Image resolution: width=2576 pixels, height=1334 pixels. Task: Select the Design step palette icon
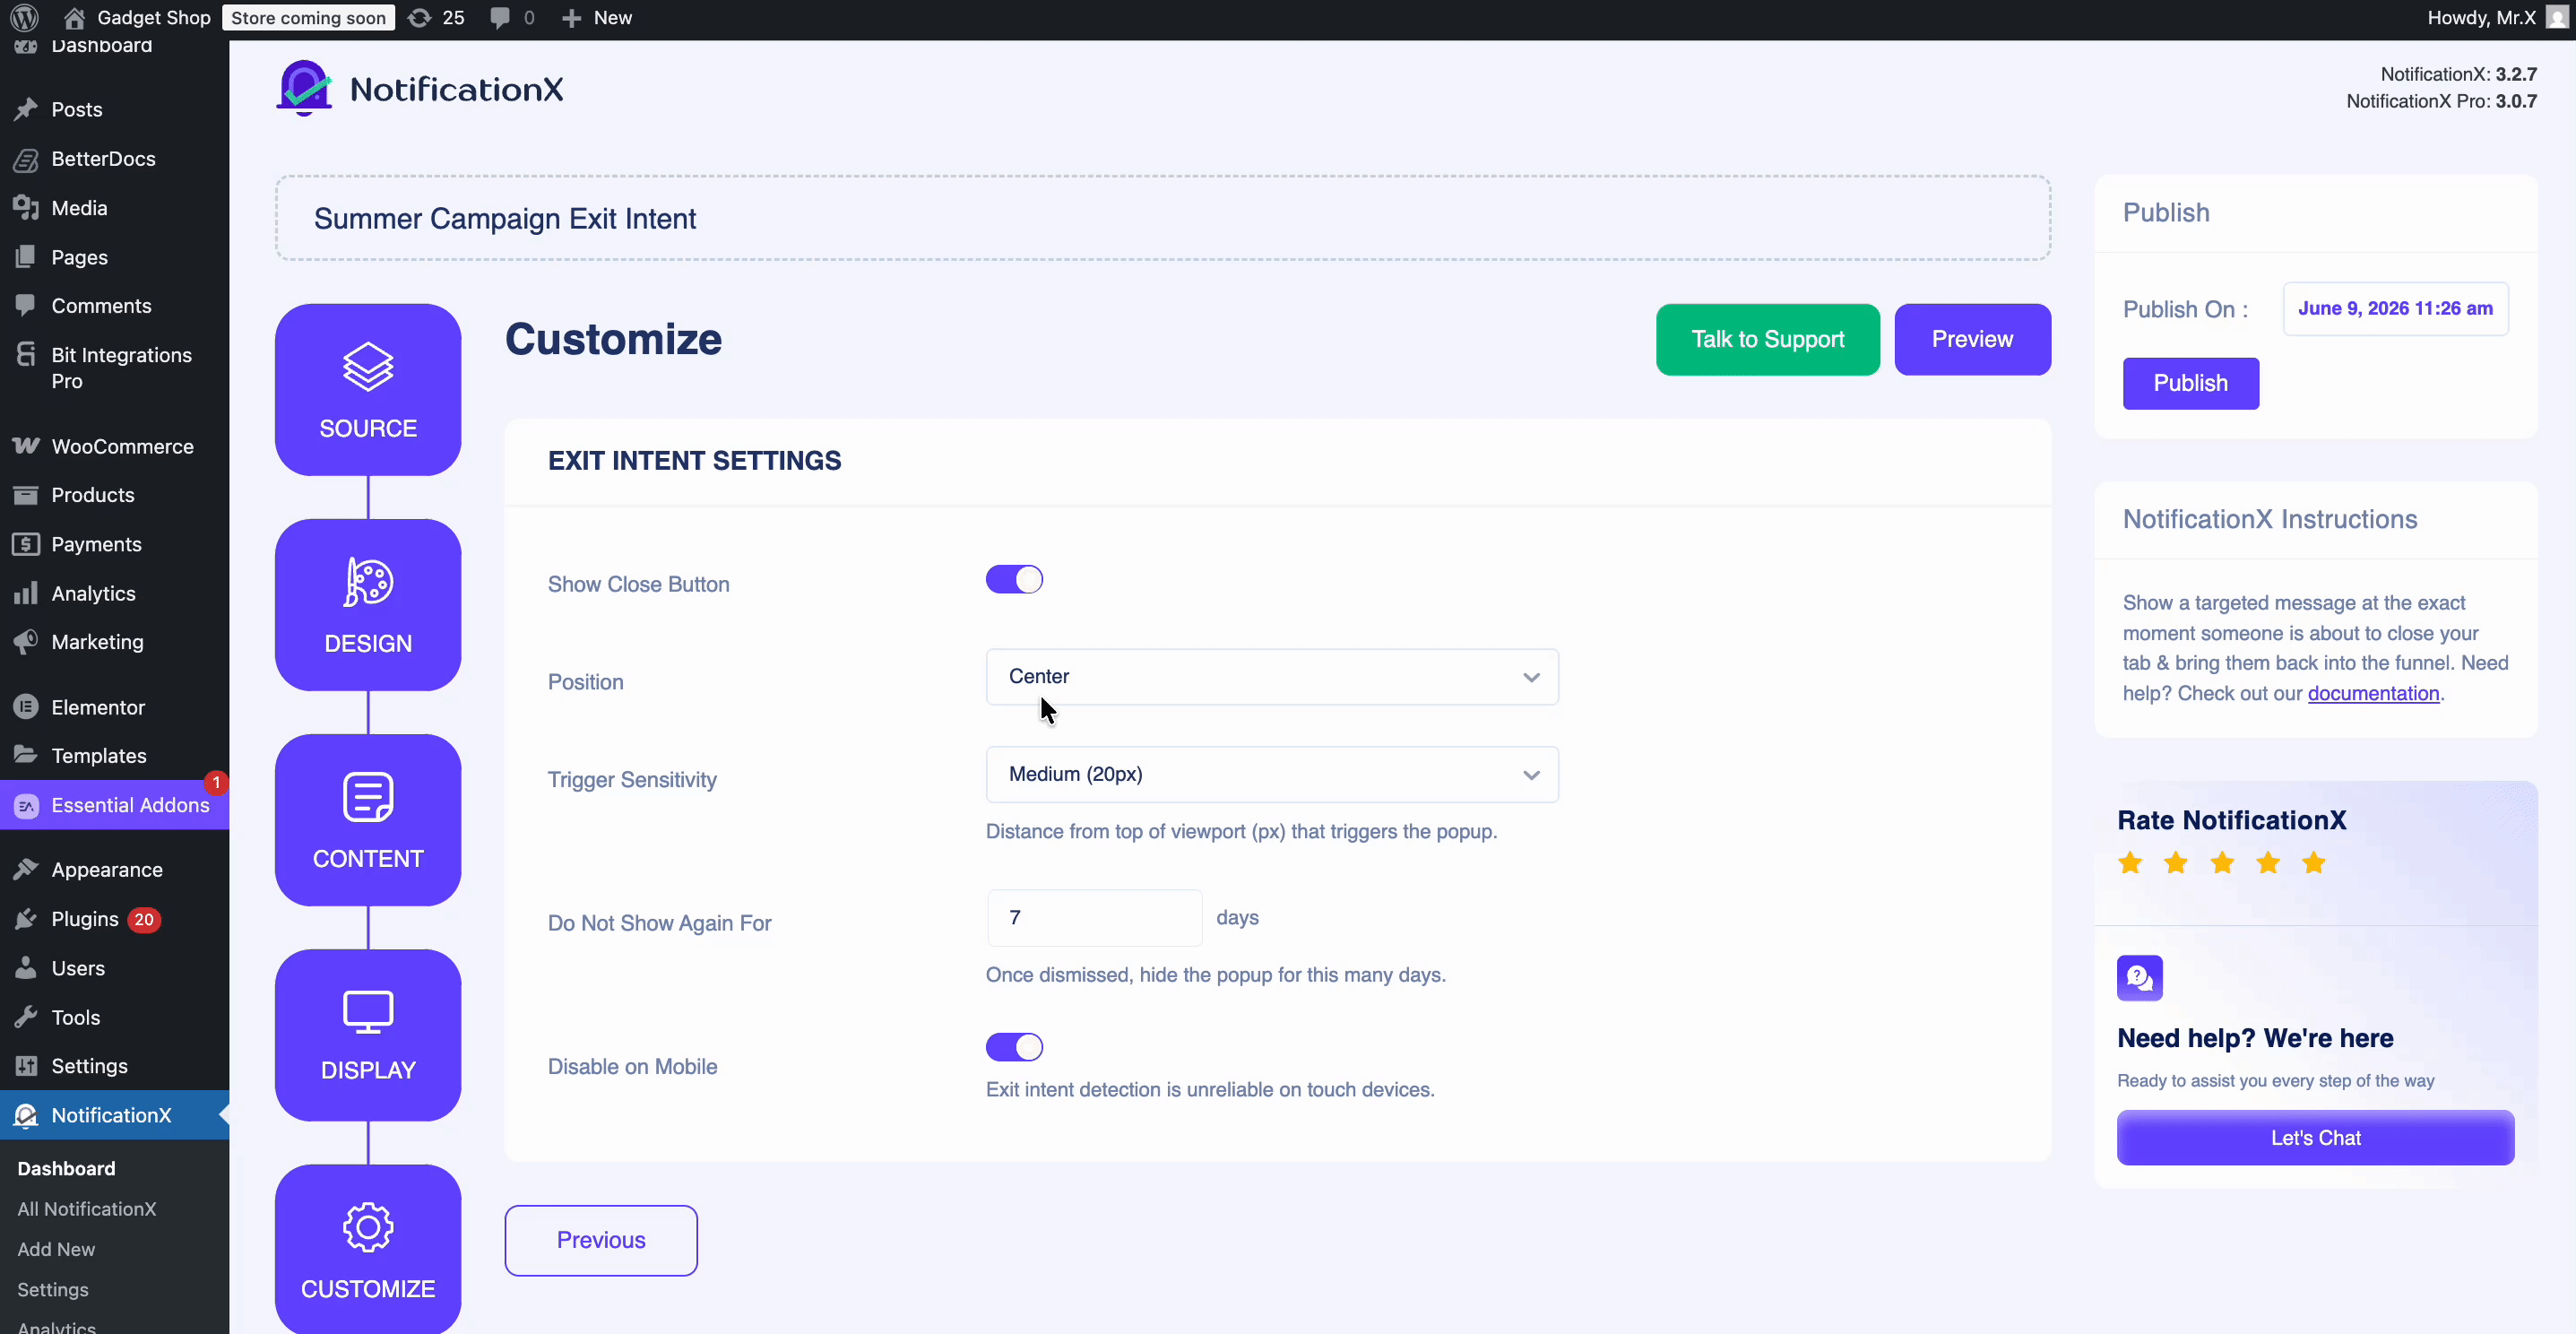[x=368, y=582]
